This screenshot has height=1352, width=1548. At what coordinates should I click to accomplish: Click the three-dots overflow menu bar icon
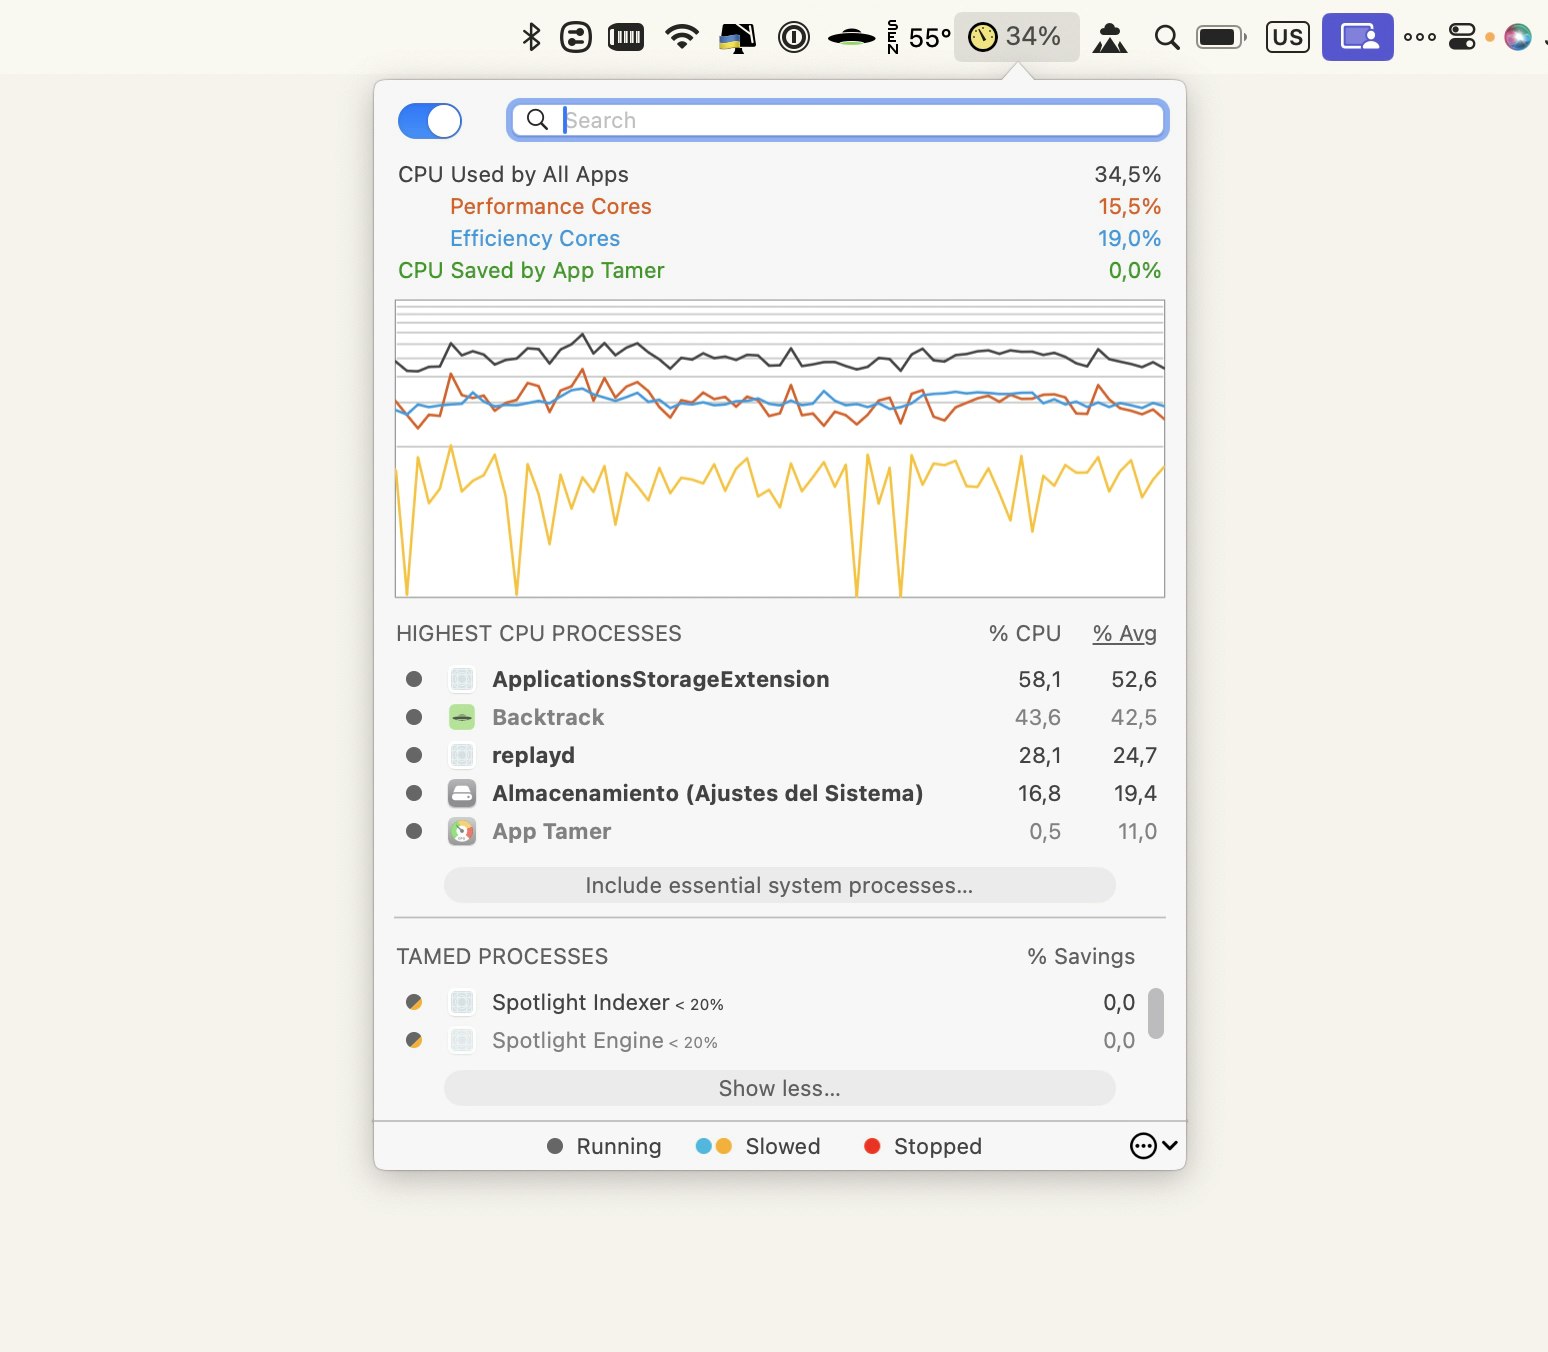pyautogui.click(x=1420, y=38)
